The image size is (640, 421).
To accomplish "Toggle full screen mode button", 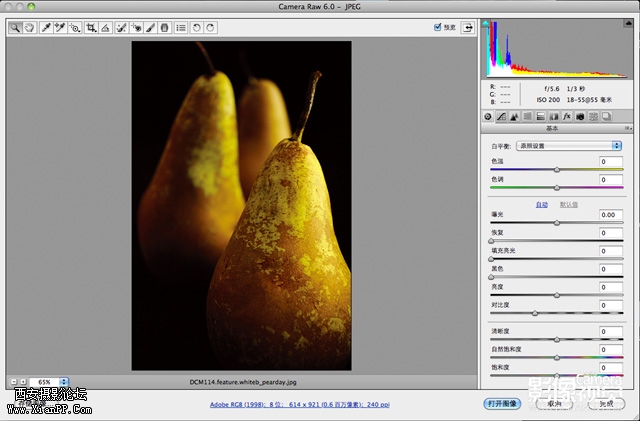I will (x=467, y=28).
